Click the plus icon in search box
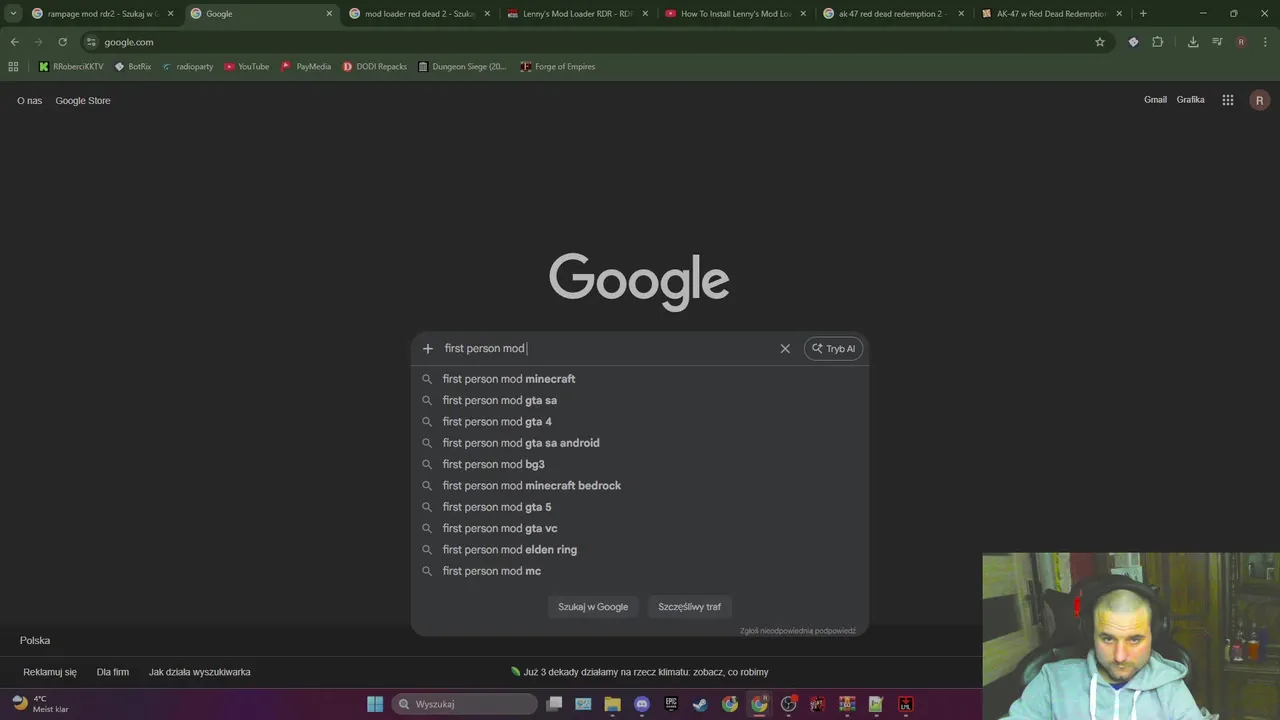This screenshot has height=720, width=1280. click(427, 348)
